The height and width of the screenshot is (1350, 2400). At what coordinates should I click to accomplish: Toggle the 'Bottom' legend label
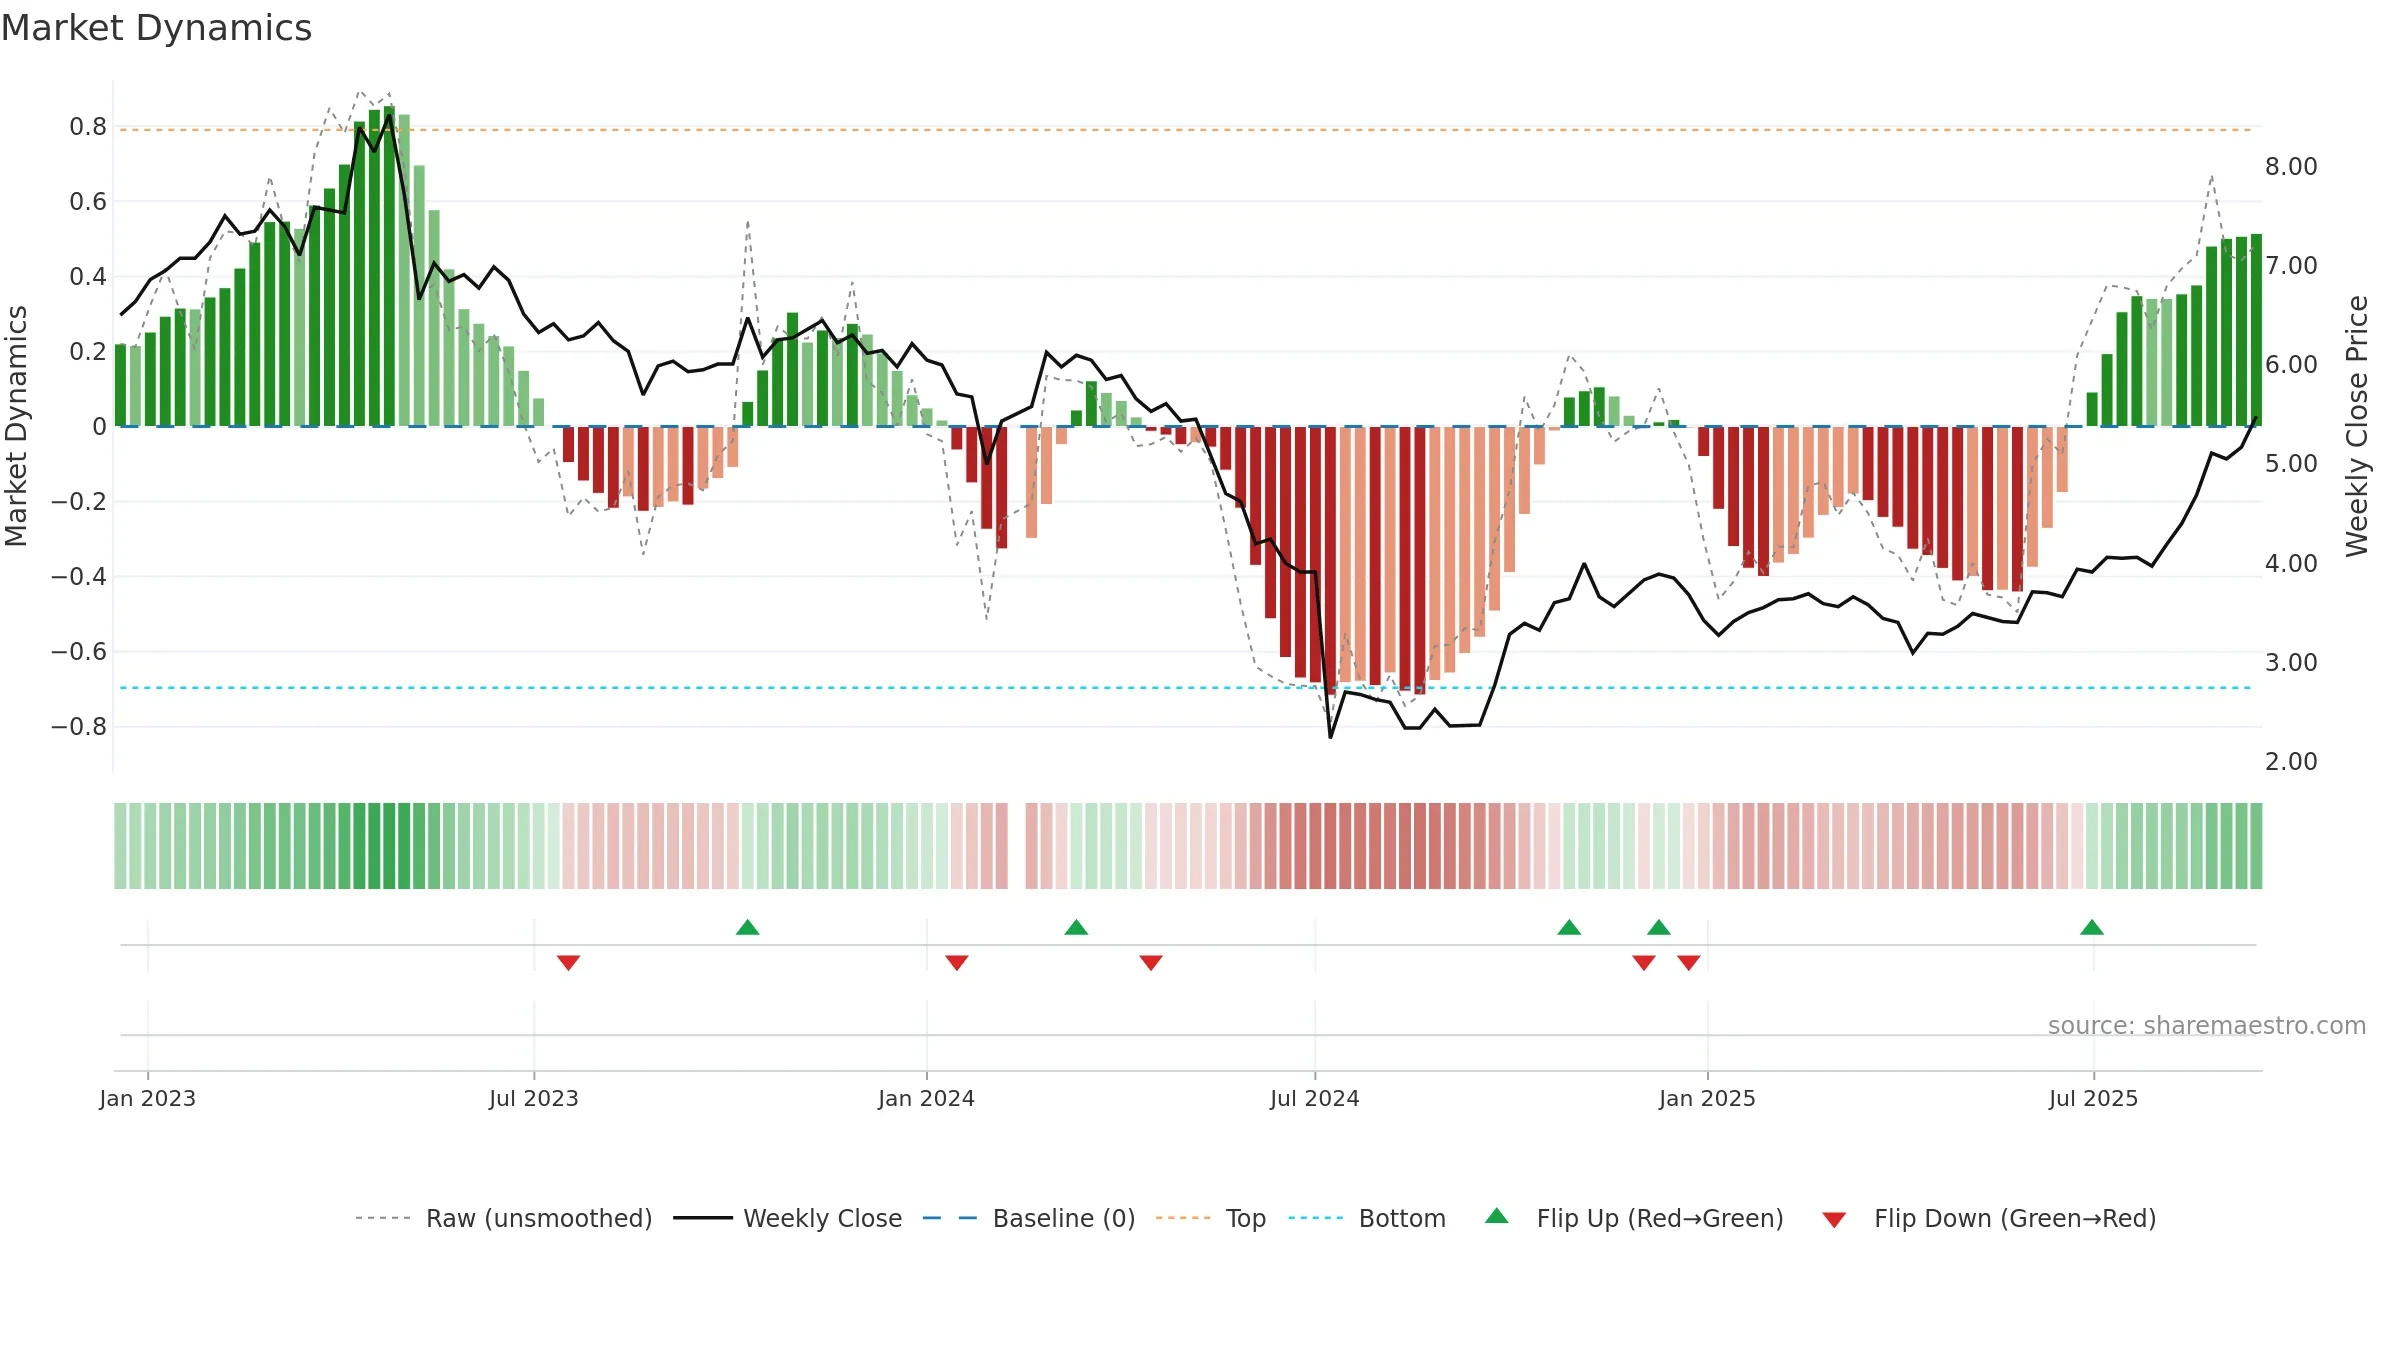[1402, 1219]
